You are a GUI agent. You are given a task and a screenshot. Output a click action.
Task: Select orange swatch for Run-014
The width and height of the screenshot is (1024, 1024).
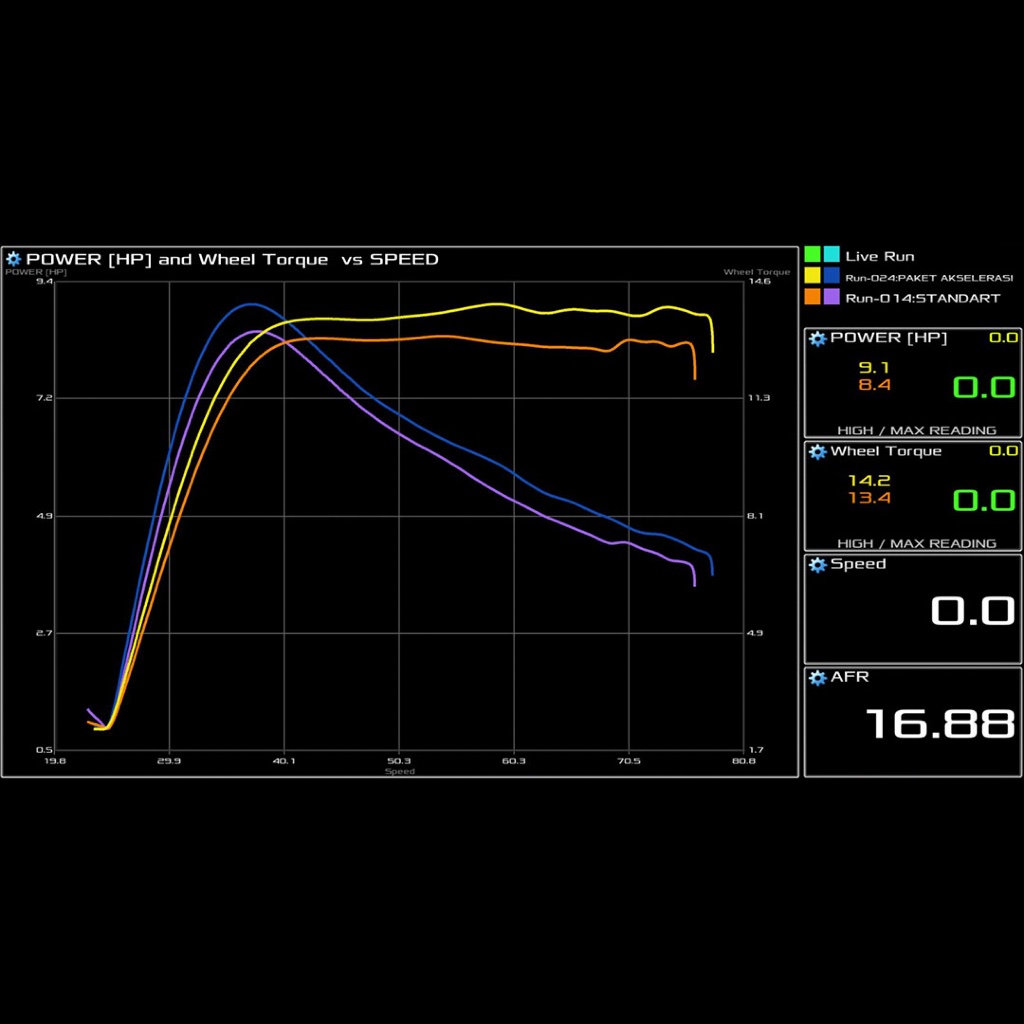(x=812, y=297)
